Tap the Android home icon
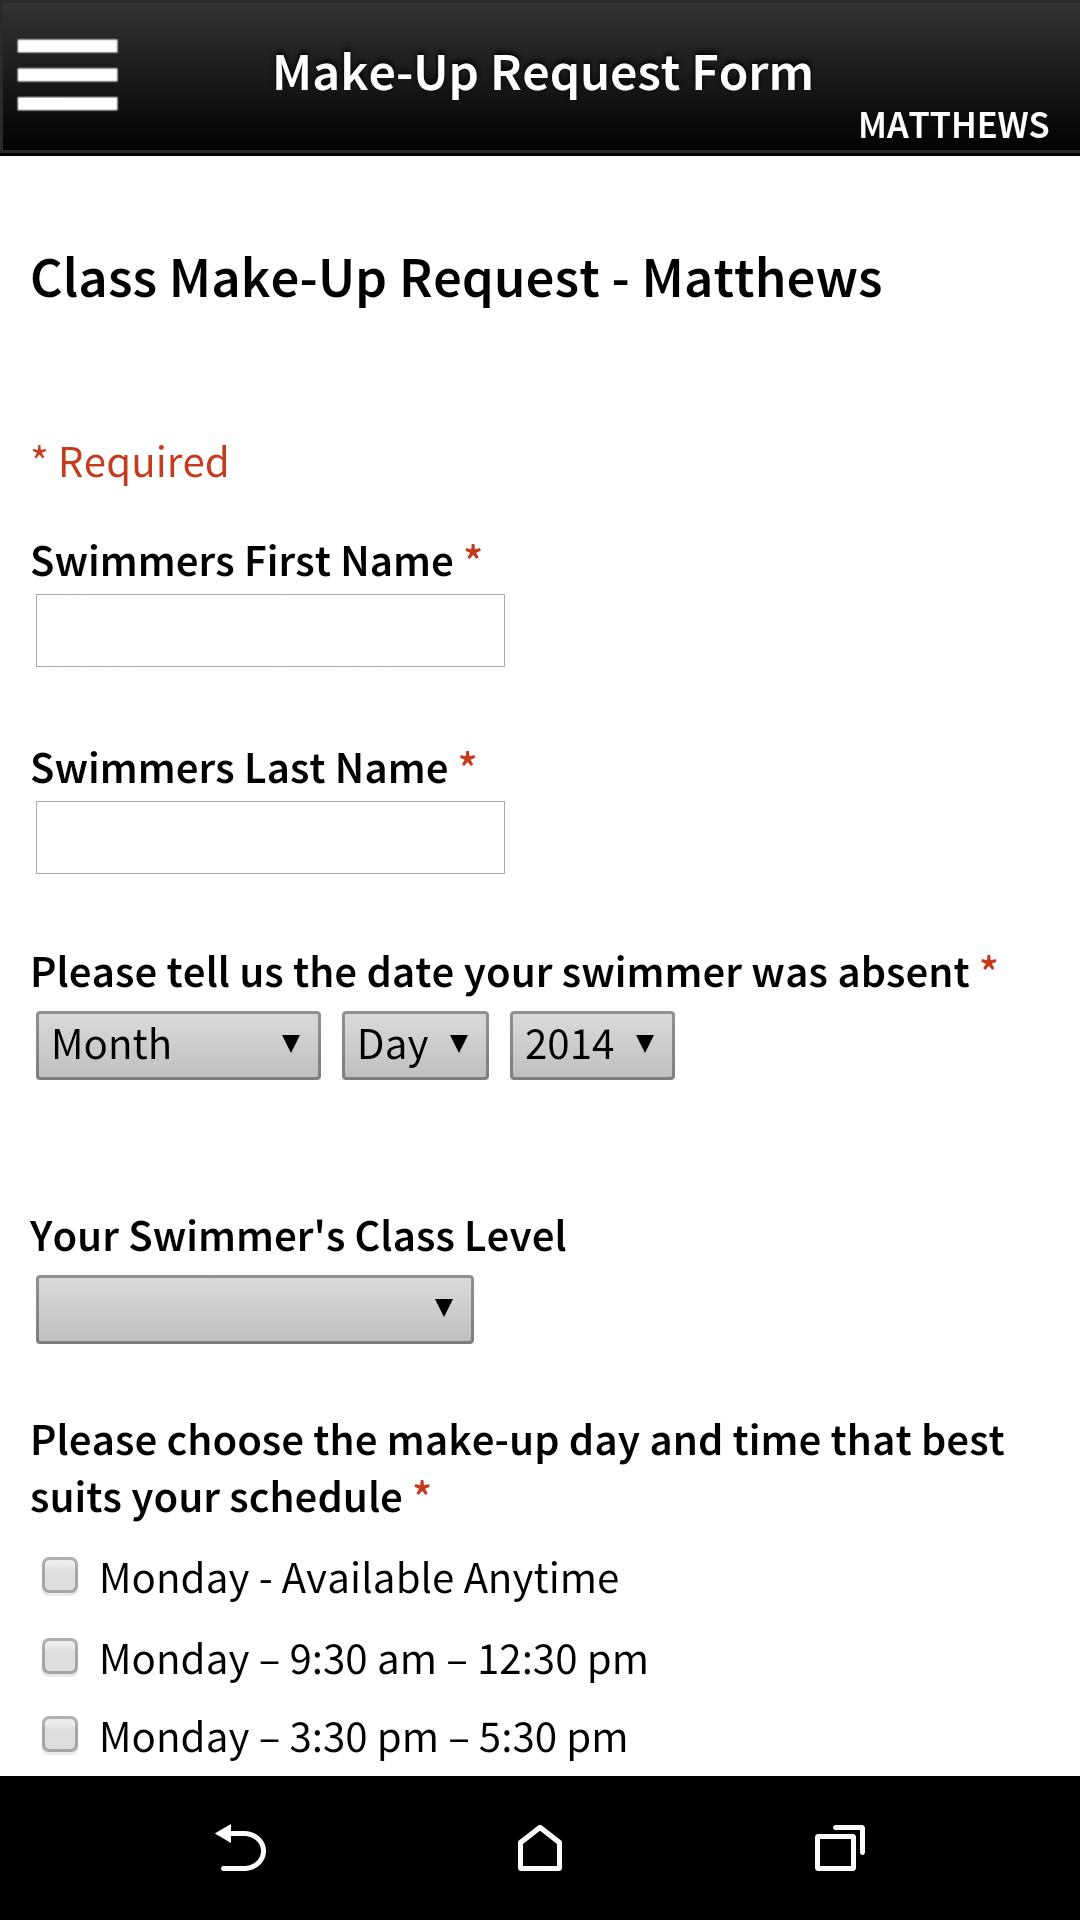The height and width of the screenshot is (1920, 1080). pos(539,1845)
